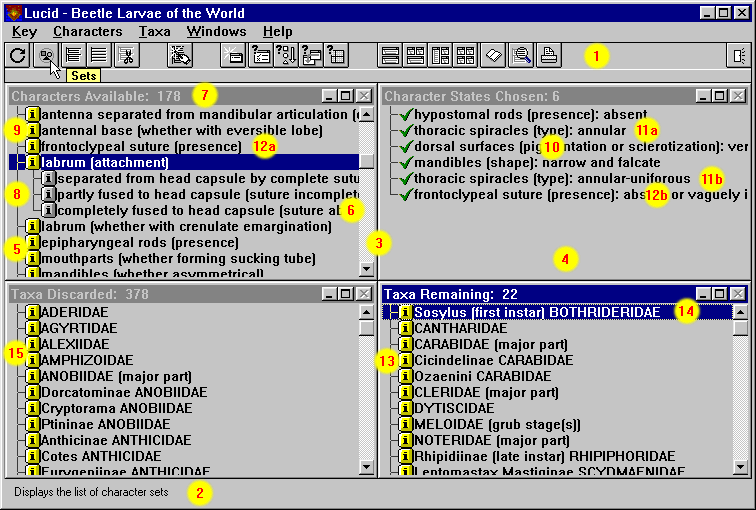Select 'separated from head capsule by complete suture' state

click(x=208, y=178)
